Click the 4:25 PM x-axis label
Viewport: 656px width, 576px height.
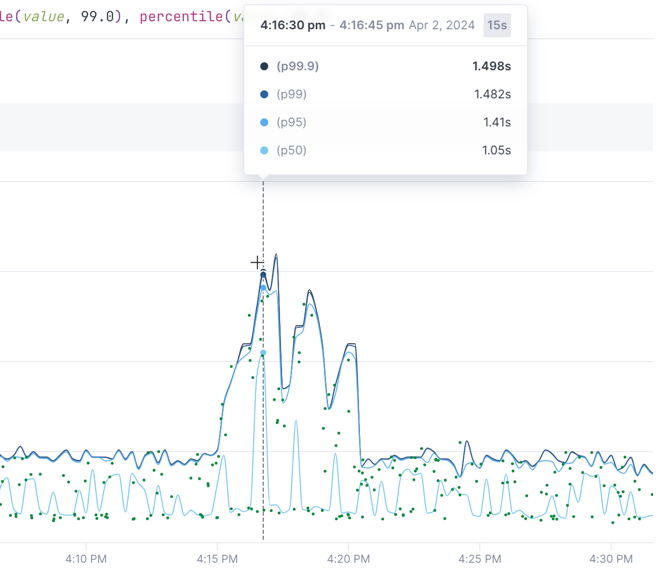click(x=478, y=559)
